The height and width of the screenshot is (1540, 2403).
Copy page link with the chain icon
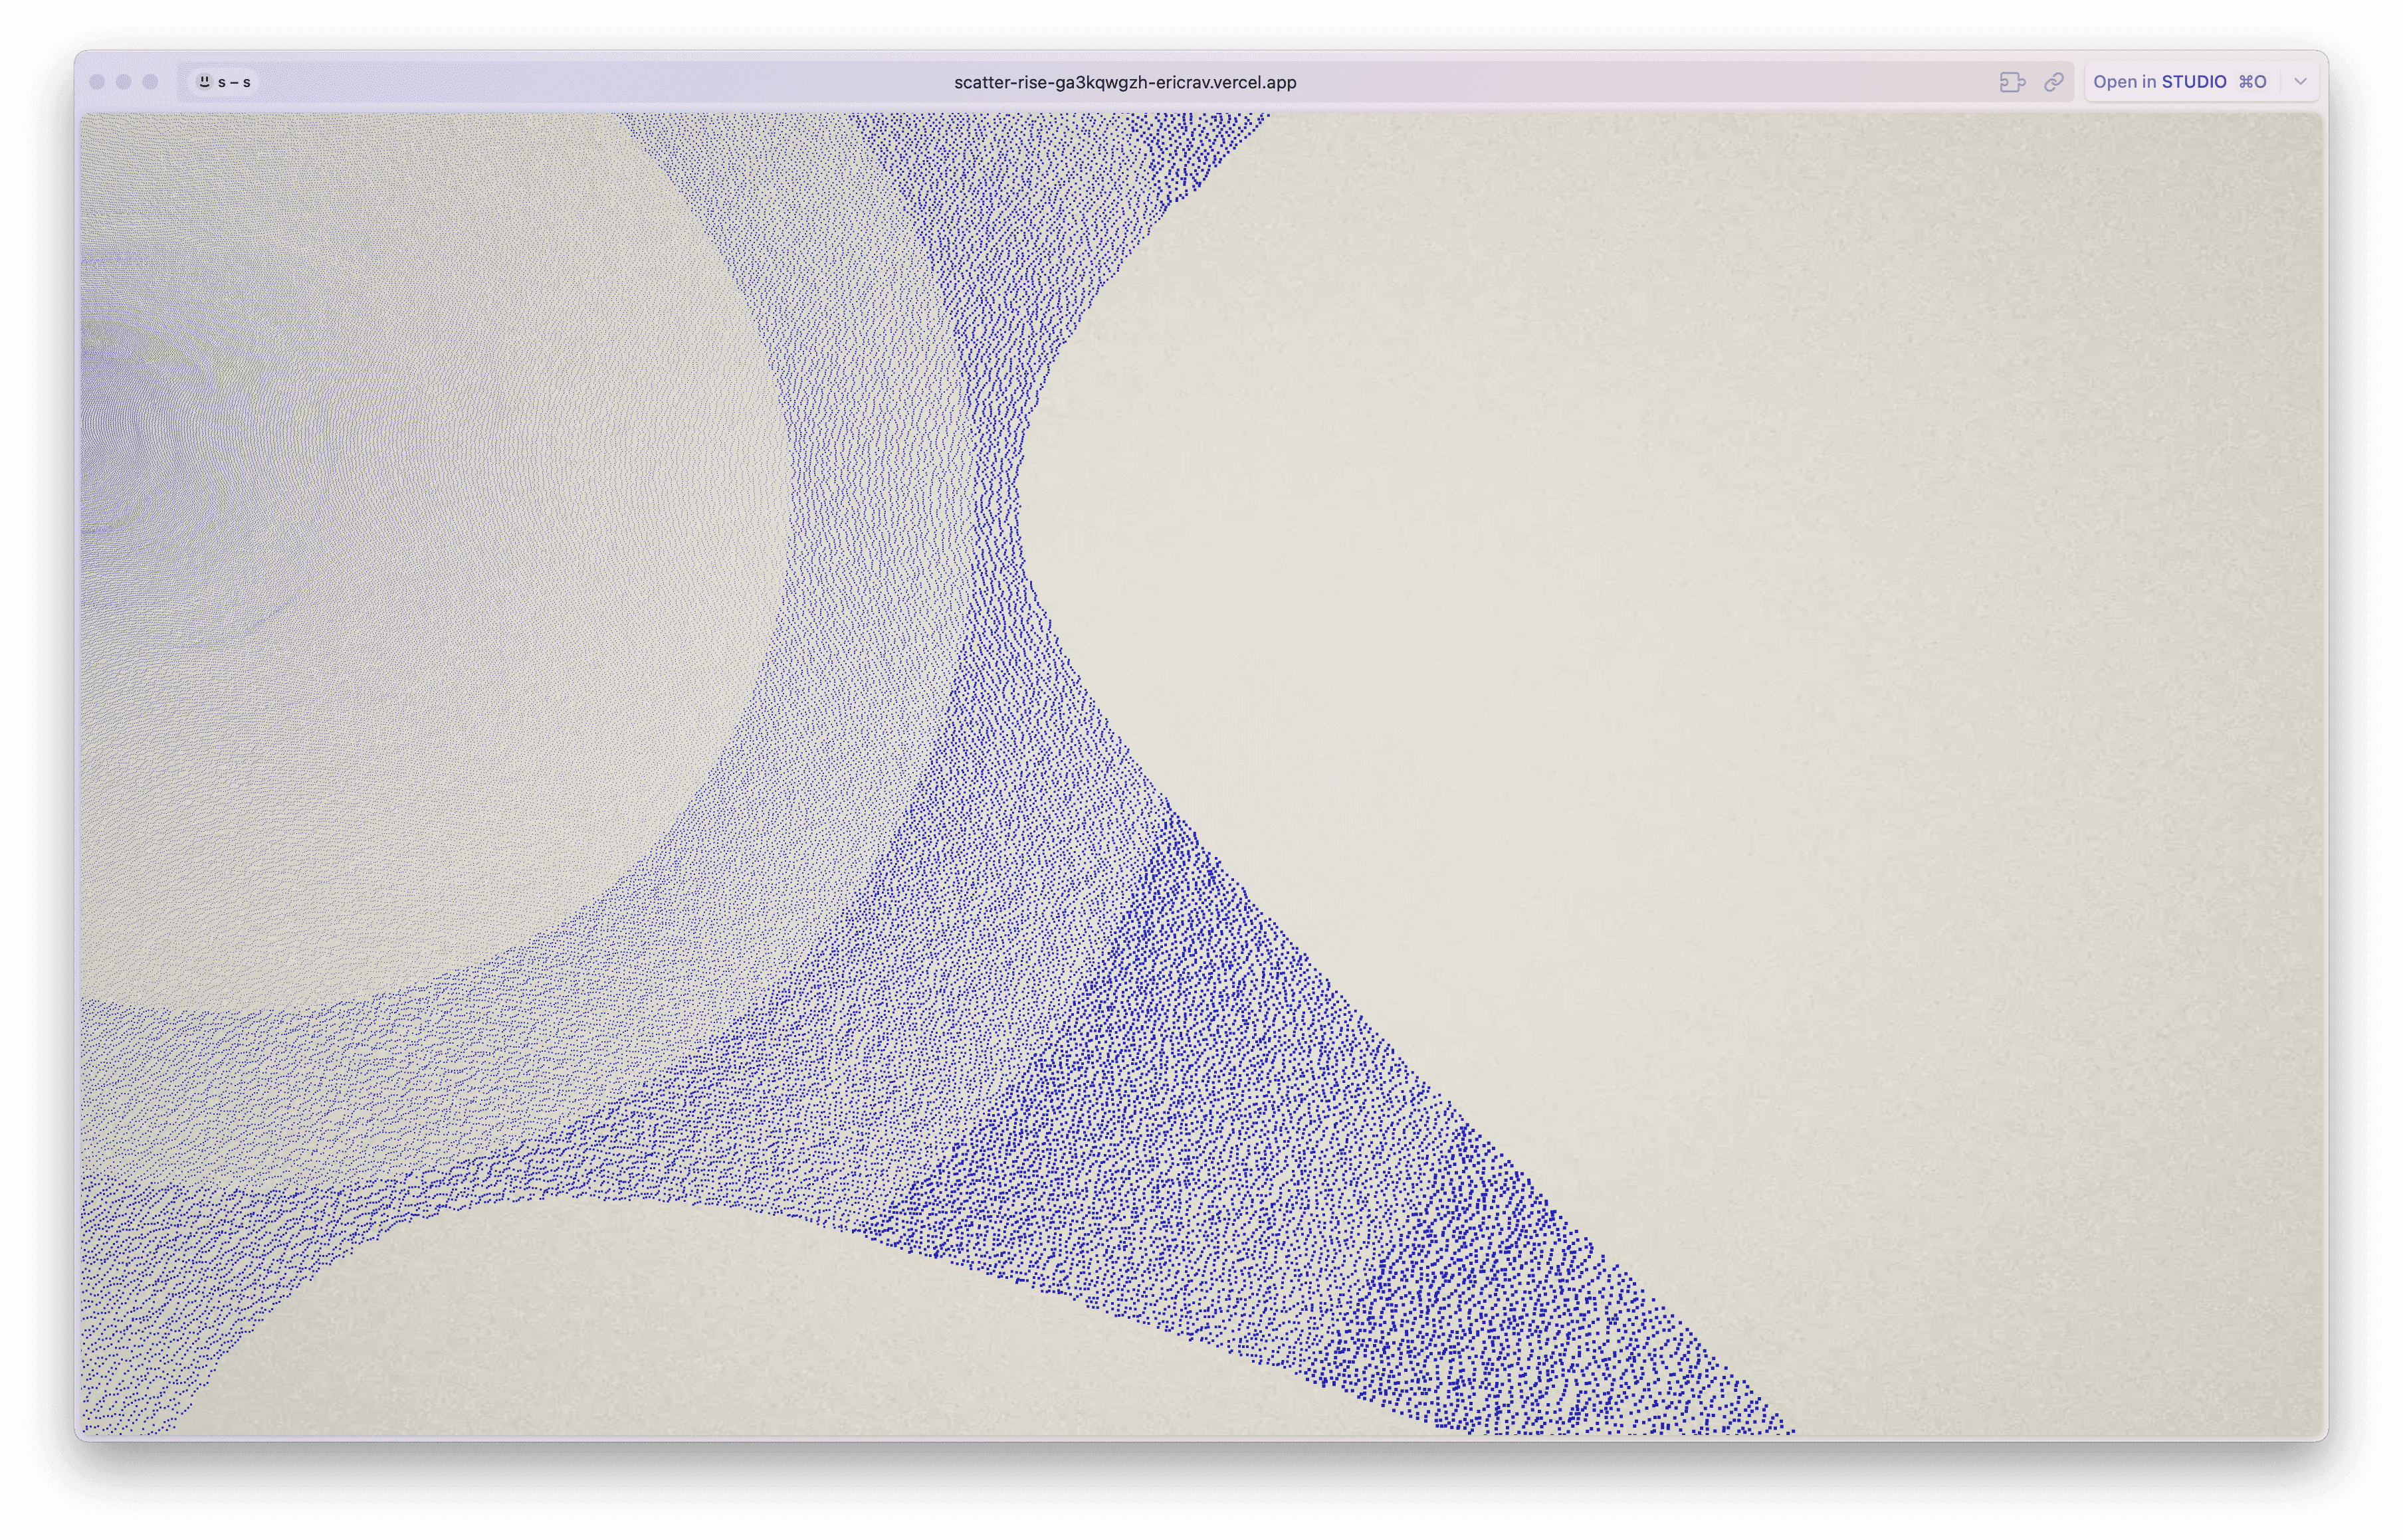[x=2053, y=82]
